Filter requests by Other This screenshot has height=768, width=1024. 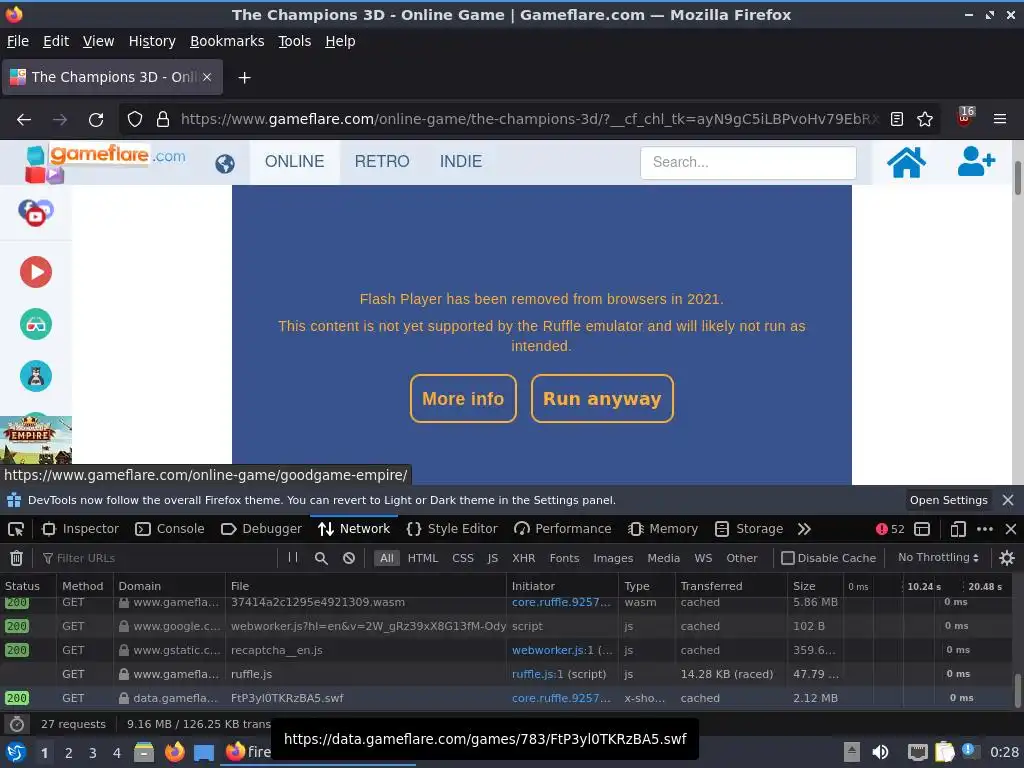pyautogui.click(x=742, y=558)
